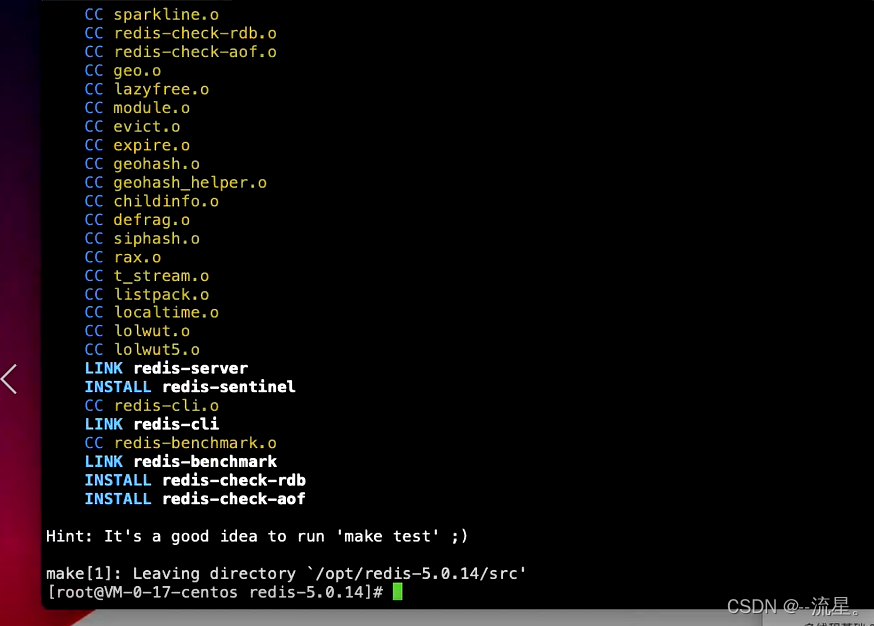Click the 'make test' hint line
Image resolution: width=874 pixels, height=626 pixels.
click(x=257, y=536)
